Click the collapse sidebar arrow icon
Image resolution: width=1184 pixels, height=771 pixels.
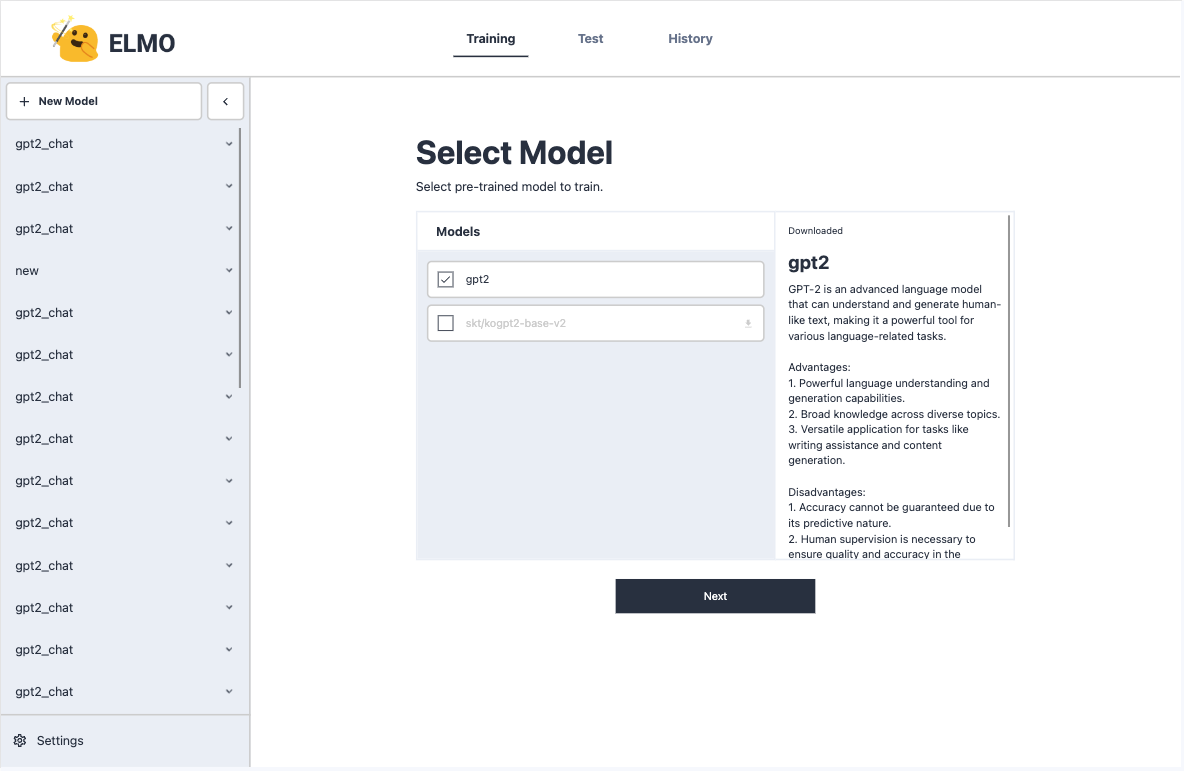click(225, 101)
